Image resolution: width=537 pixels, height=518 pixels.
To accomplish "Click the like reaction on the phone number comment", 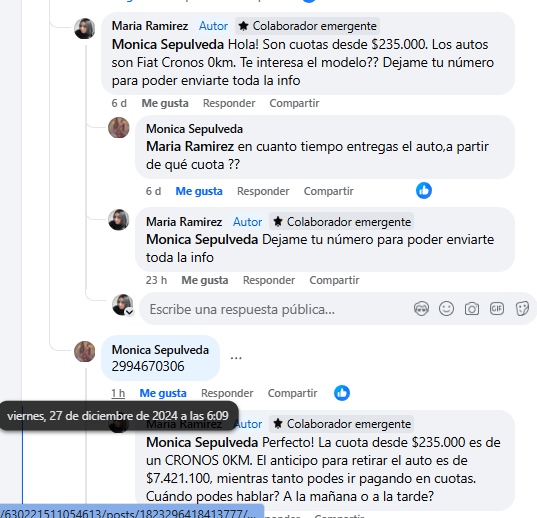I will (x=342, y=393).
